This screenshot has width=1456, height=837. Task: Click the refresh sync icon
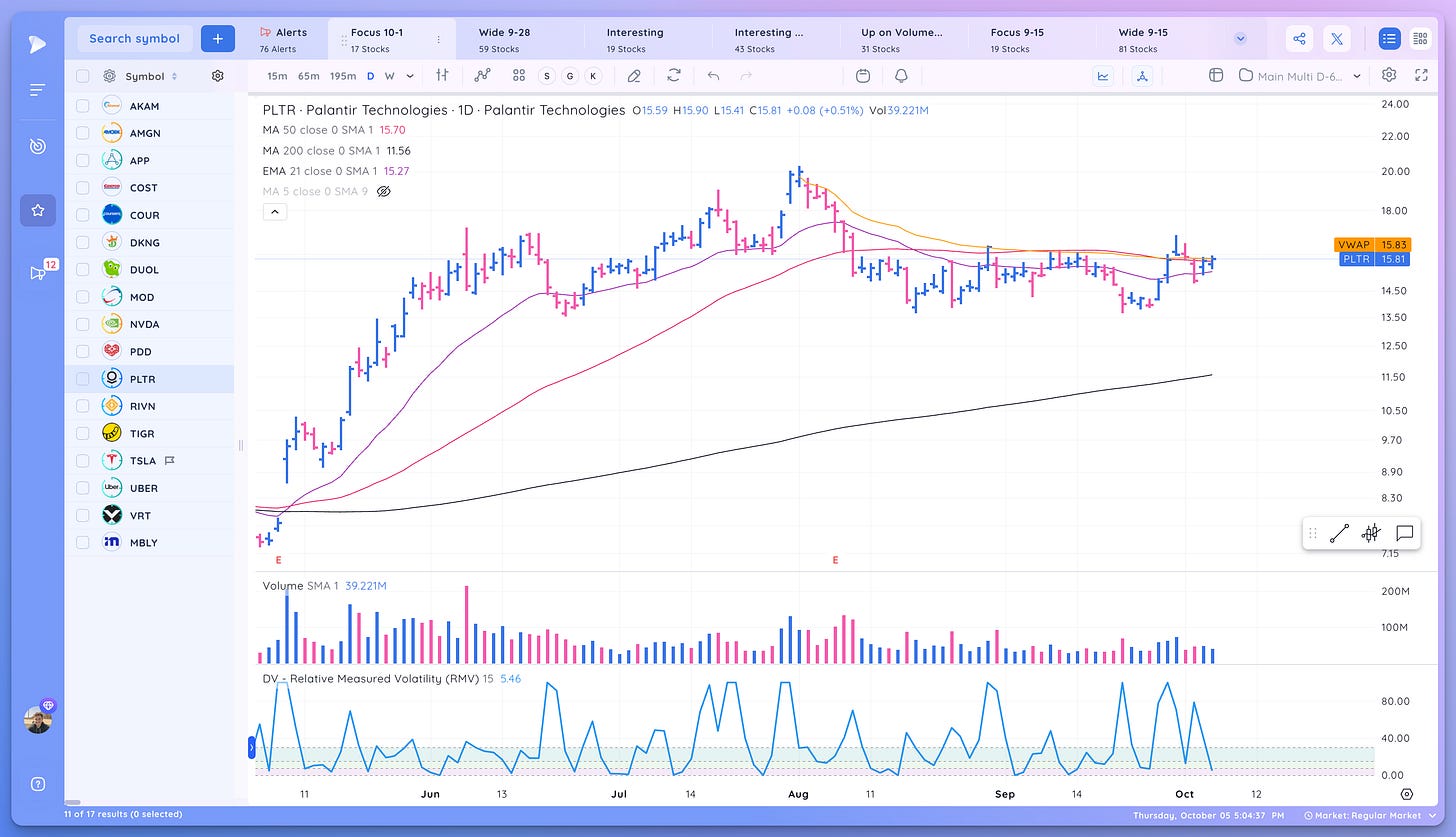(674, 75)
